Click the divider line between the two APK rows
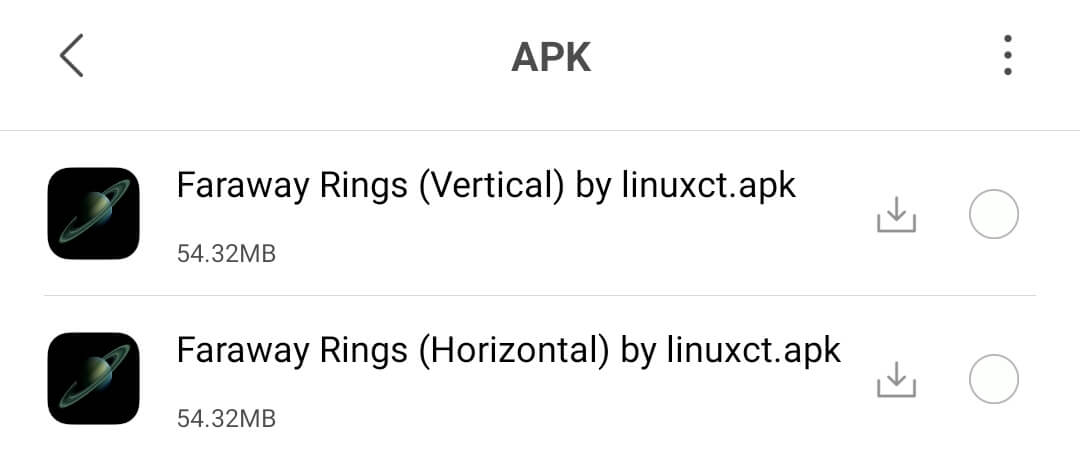The height and width of the screenshot is (455, 1080). [x=540, y=295]
